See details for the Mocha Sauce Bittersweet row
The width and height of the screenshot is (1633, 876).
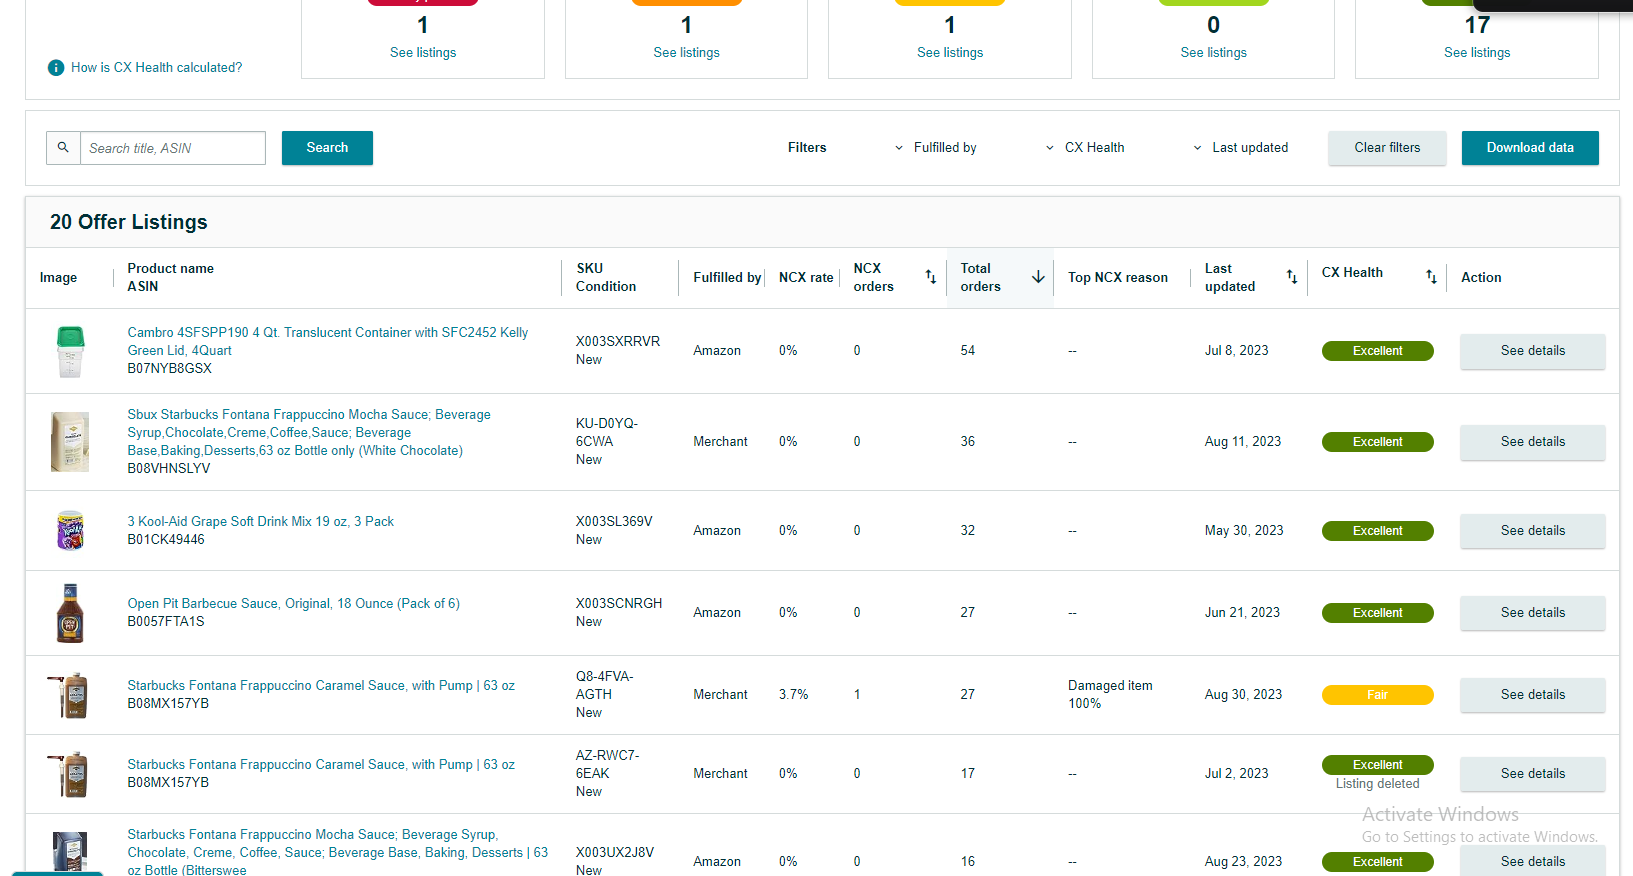(x=1533, y=861)
